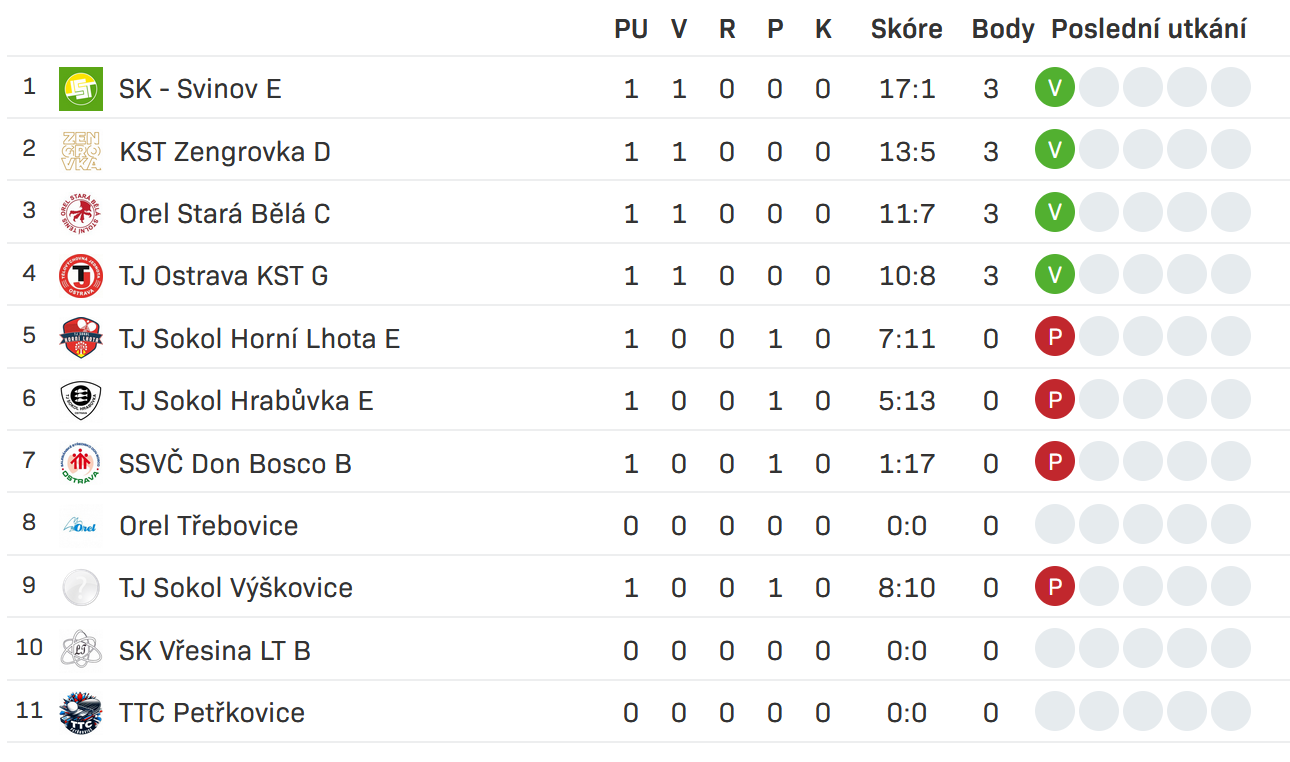Click the SK Vřesina LT B logo
Viewport: 1290px width, 762px height.
(80, 650)
